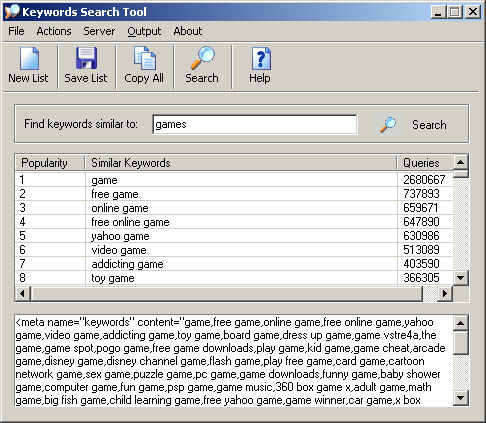This screenshot has width=486, height=423.
Task: Click the New List toolbar icon
Action: click(29, 59)
